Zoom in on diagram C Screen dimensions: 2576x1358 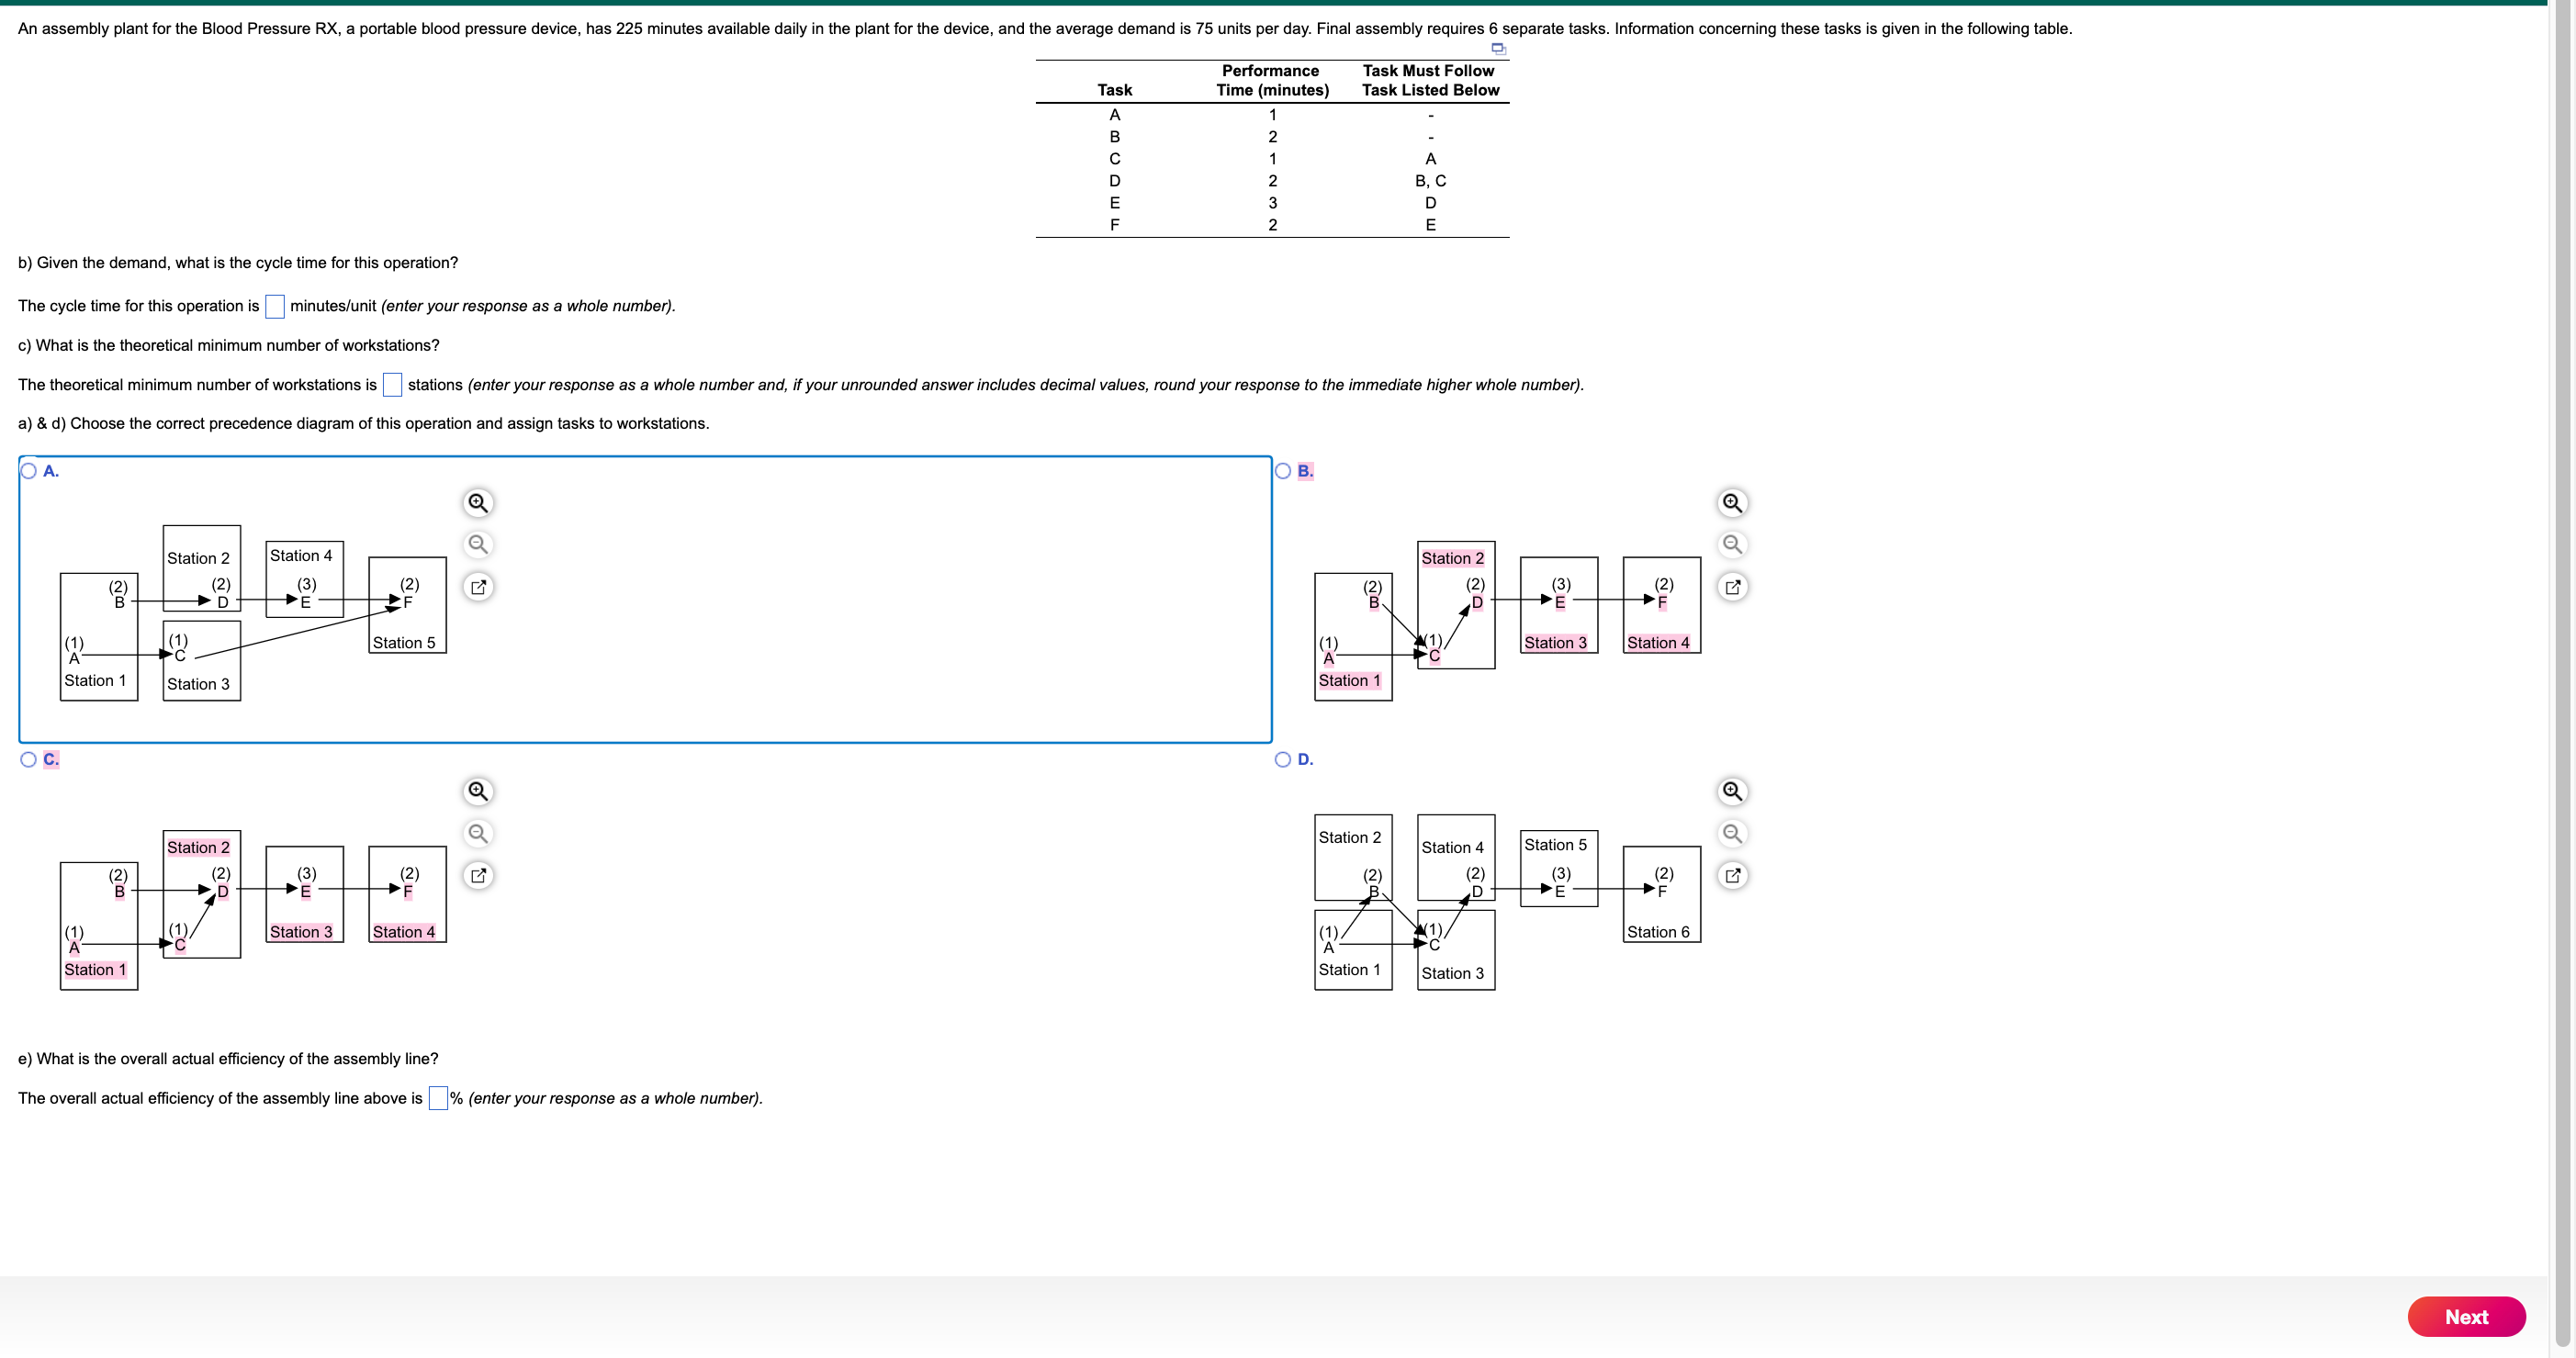tap(478, 792)
